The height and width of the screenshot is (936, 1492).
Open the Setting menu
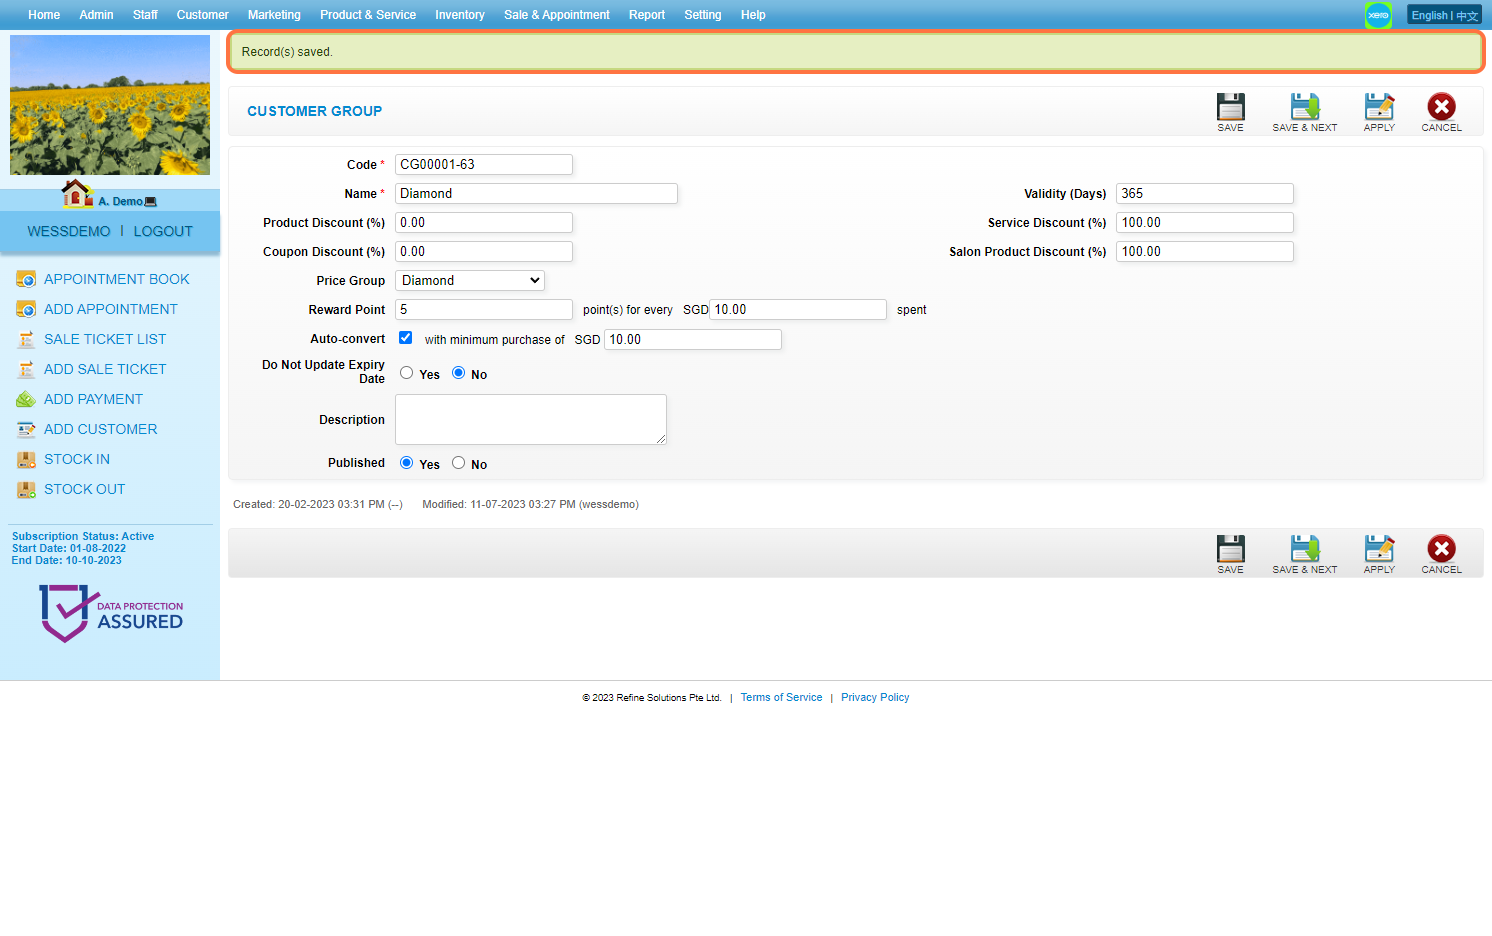(x=702, y=15)
